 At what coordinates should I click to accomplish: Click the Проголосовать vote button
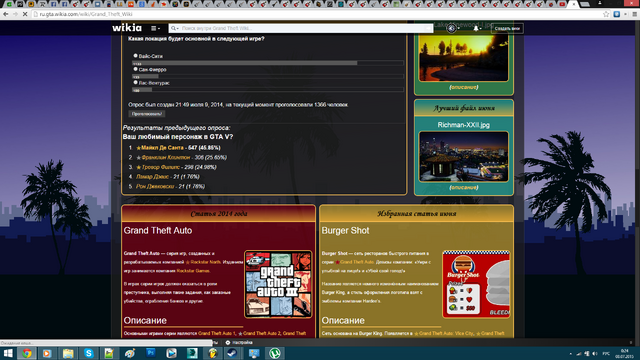[x=147, y=114]
